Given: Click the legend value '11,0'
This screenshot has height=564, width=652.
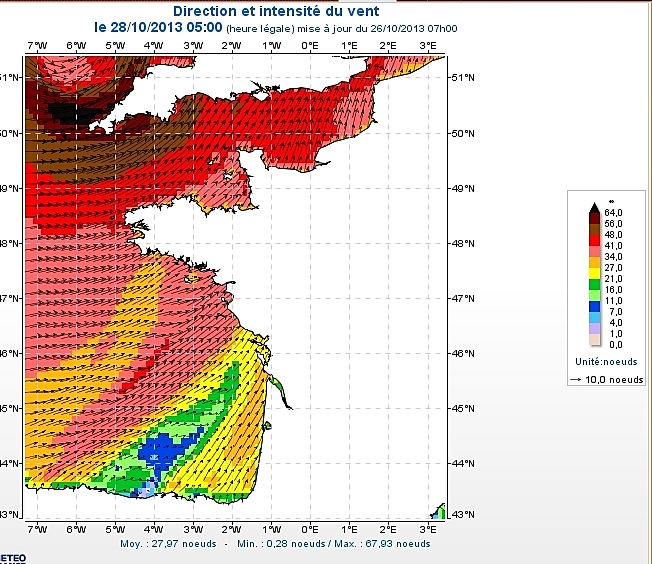Looking at the screenshot, I should tap(613, 301).
